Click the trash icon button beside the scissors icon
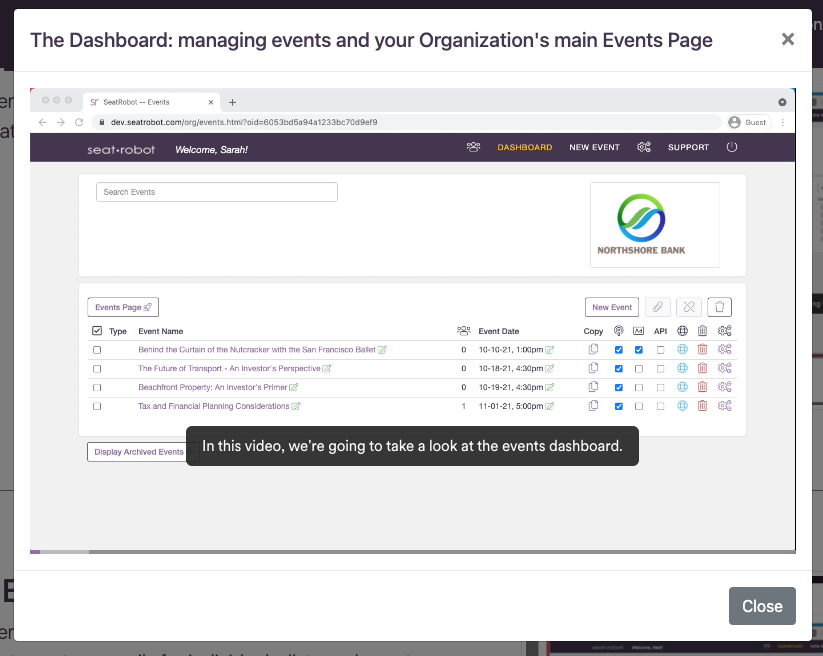Viewport: 823px width, 656px height. (x=717, y=307)
